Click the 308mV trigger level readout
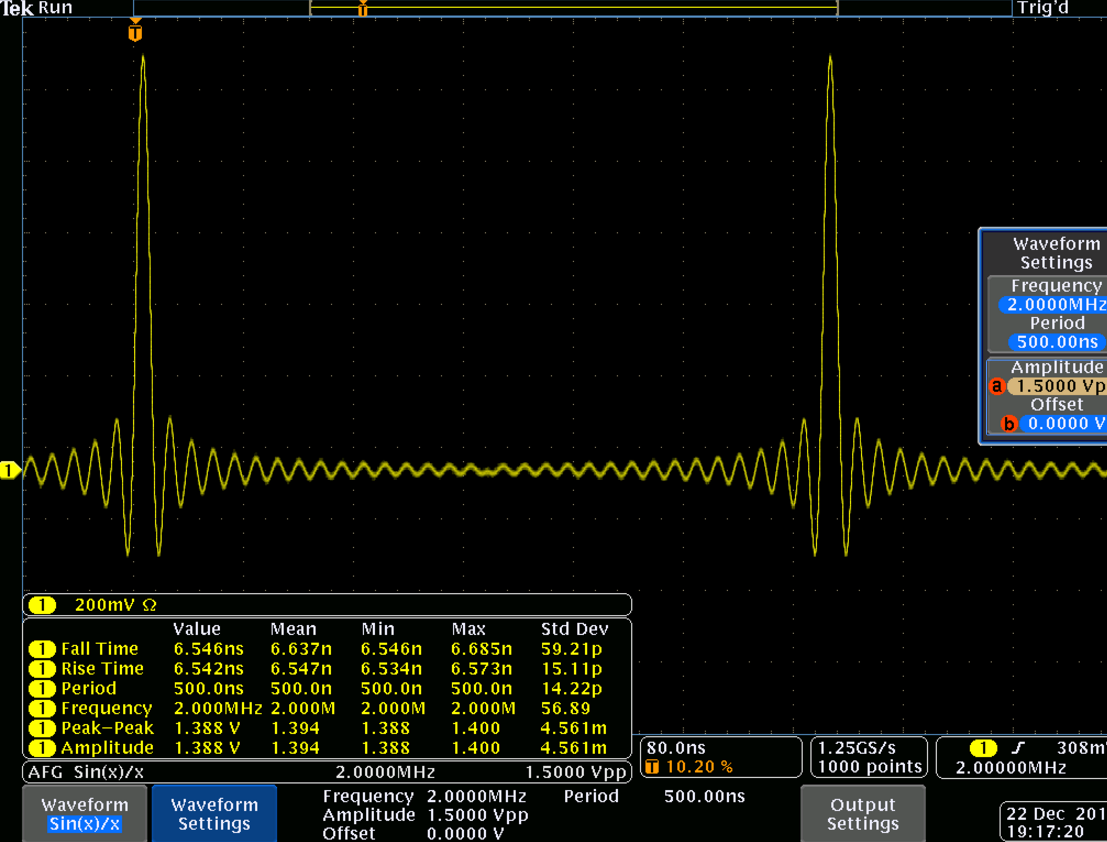The width and height of the screenshot is (1107, 842). point(1082,748)
